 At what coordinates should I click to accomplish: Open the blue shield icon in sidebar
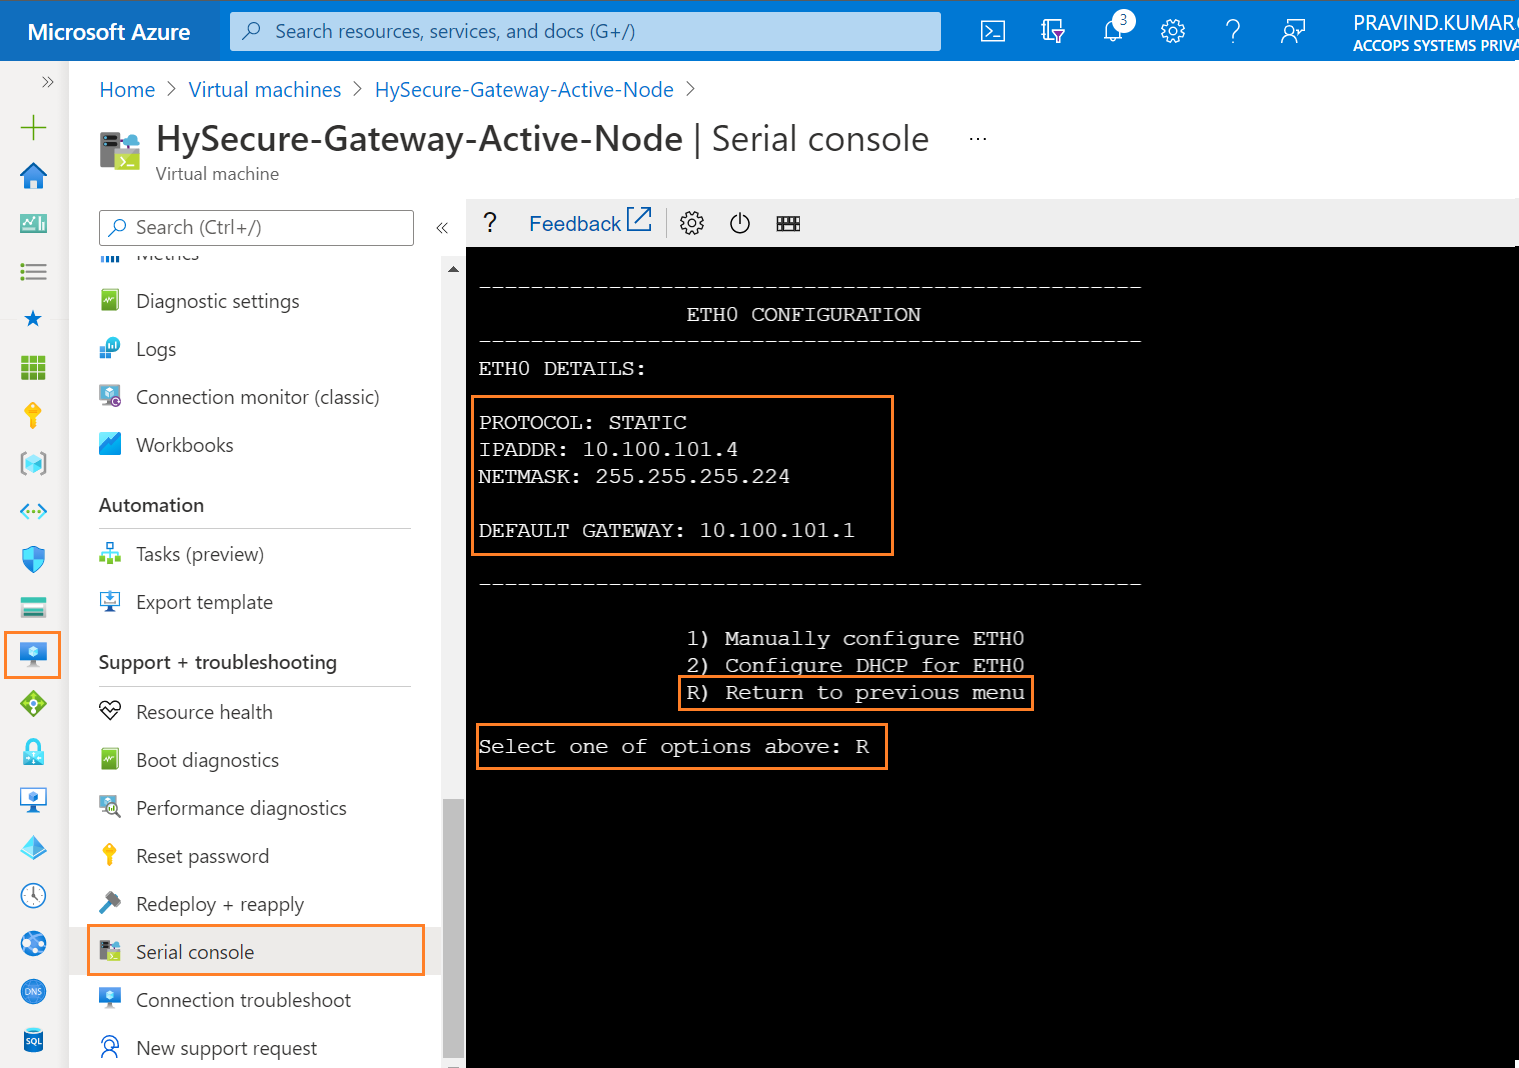33,559
